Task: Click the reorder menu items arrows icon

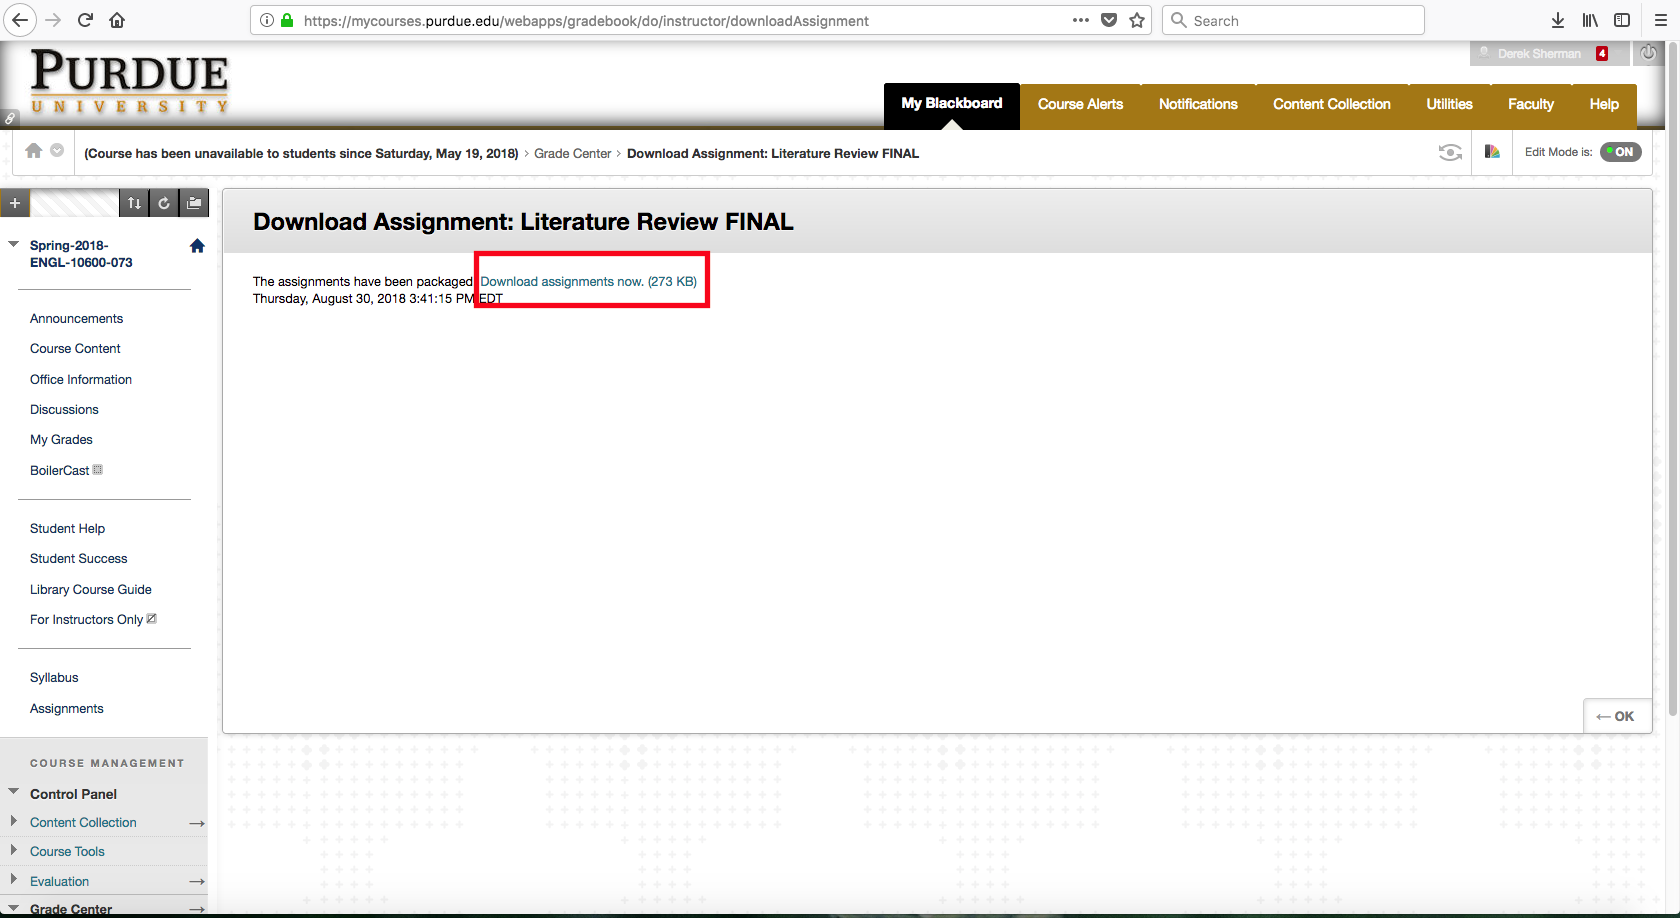Action: pyautogui.click(x=134, y=203)
